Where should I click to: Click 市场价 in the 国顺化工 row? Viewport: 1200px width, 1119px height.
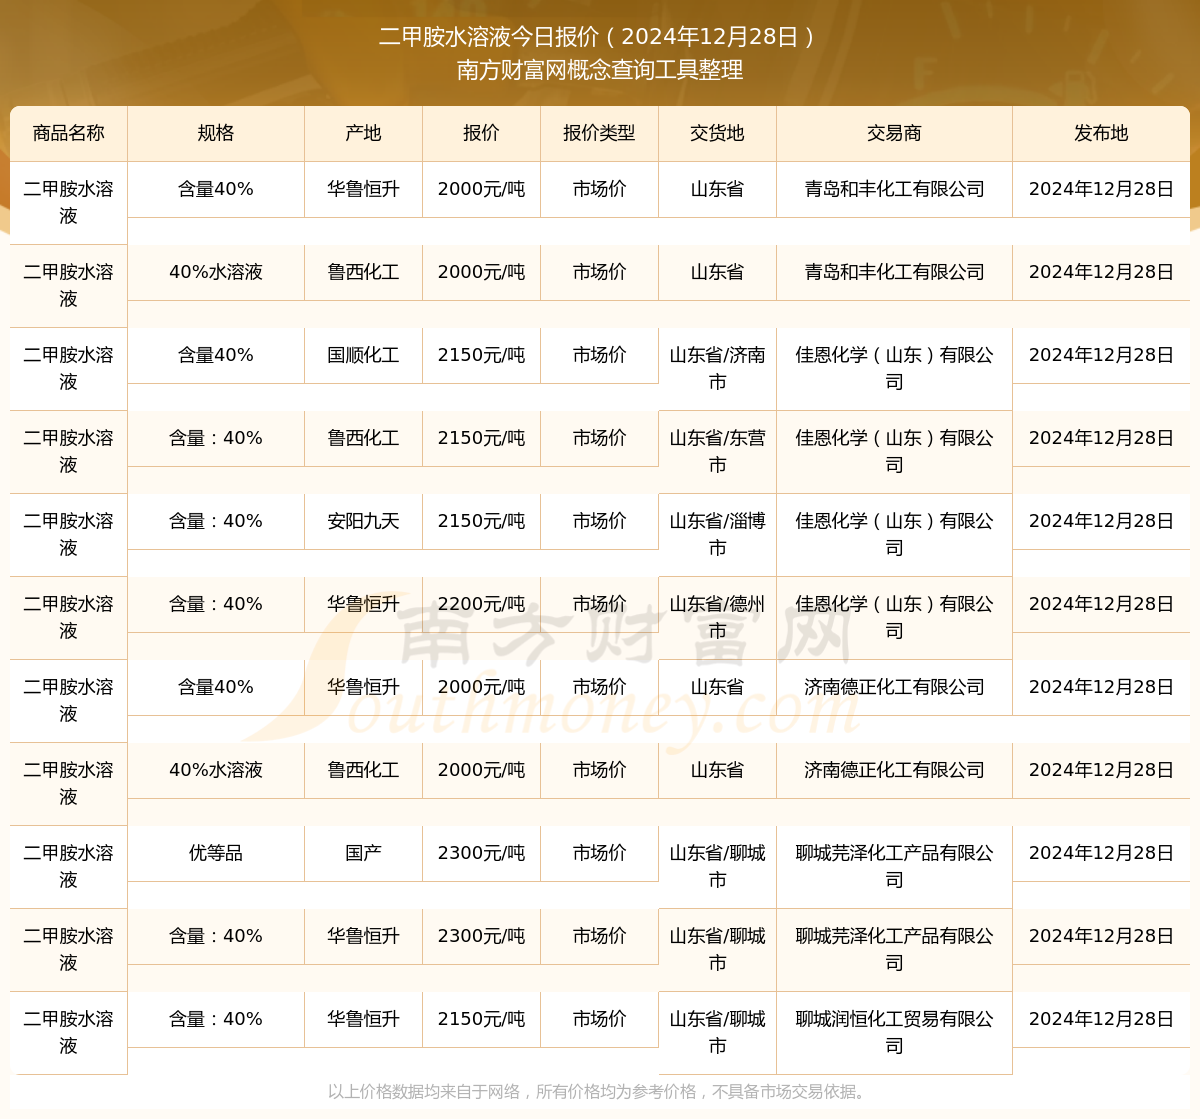[599, 355]
